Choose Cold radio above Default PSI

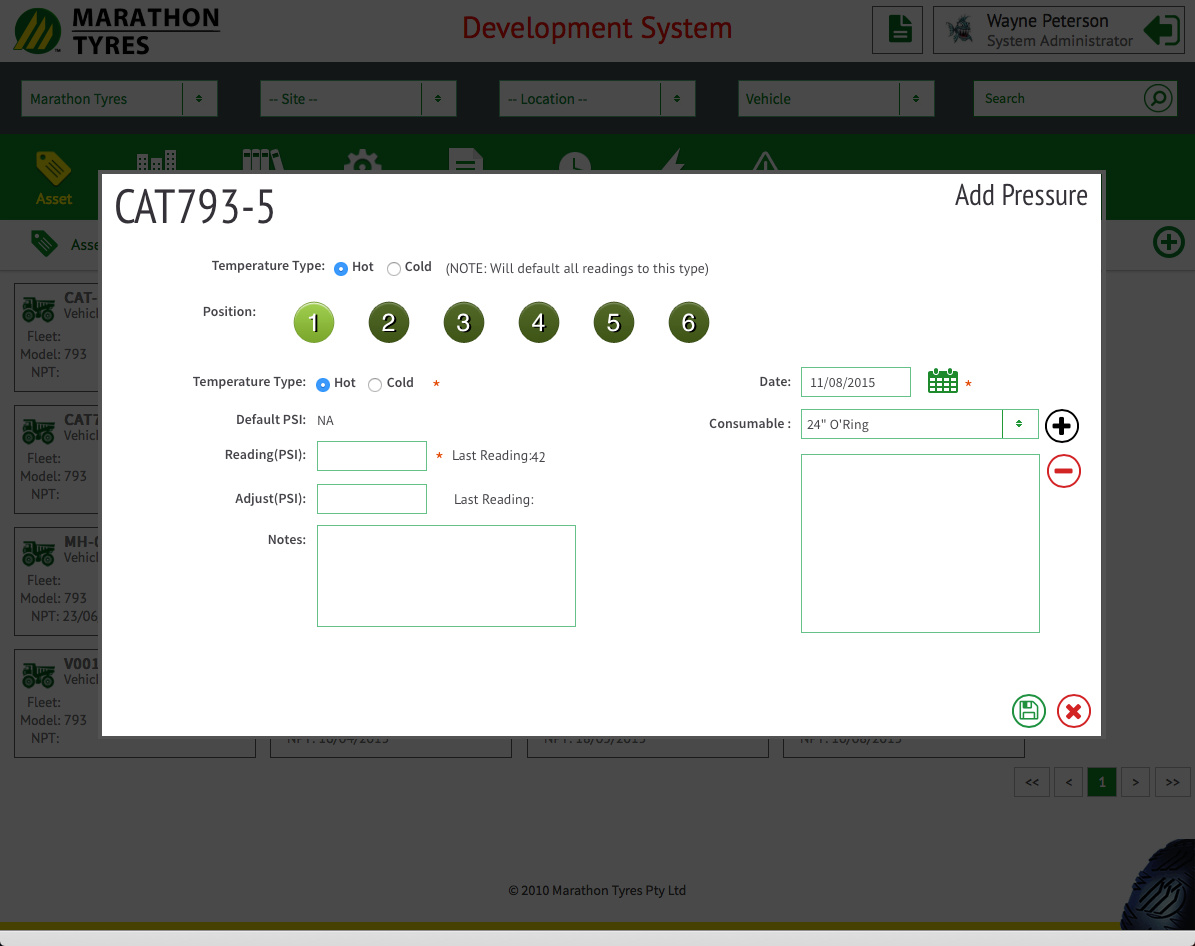click(375, 384)
